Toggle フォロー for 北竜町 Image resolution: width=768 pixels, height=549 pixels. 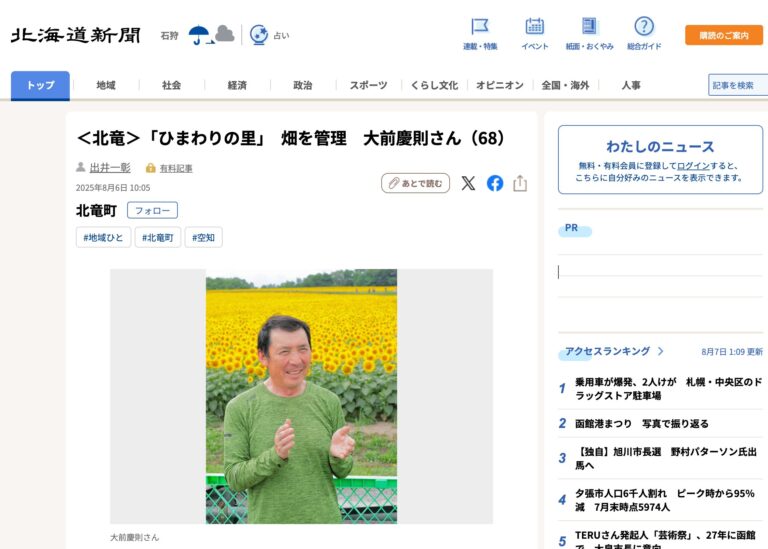tap(152, 210)
